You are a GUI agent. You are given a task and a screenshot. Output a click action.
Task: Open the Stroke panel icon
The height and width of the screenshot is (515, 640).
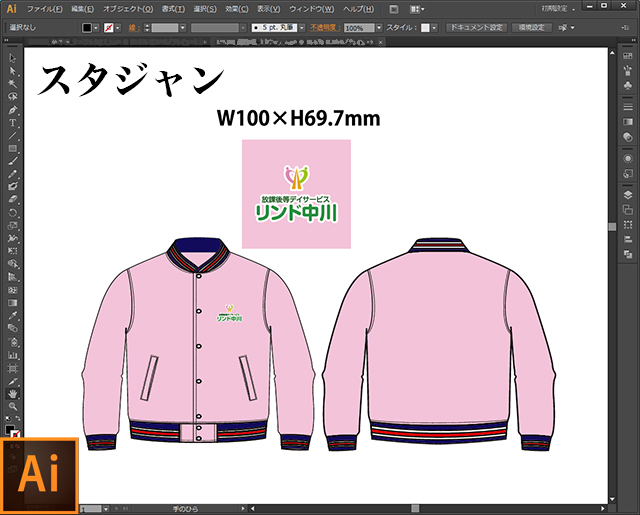[x=628, y=107]
